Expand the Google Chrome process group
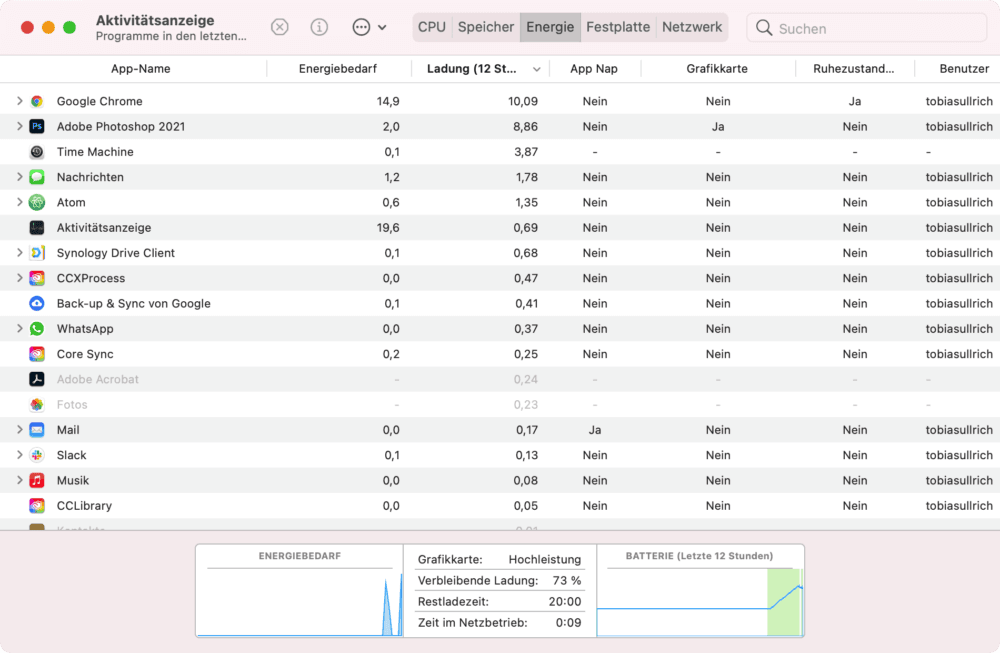1000x653 pixels. [x=19, y=101]
